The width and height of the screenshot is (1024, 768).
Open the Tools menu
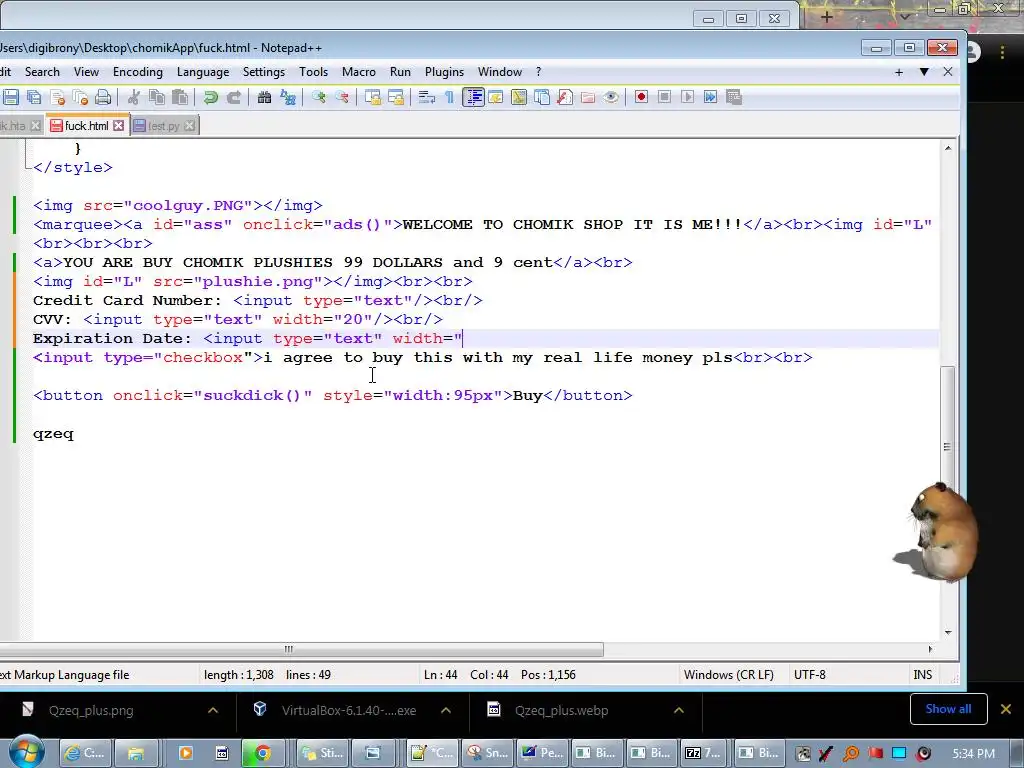tap(313, 72)
